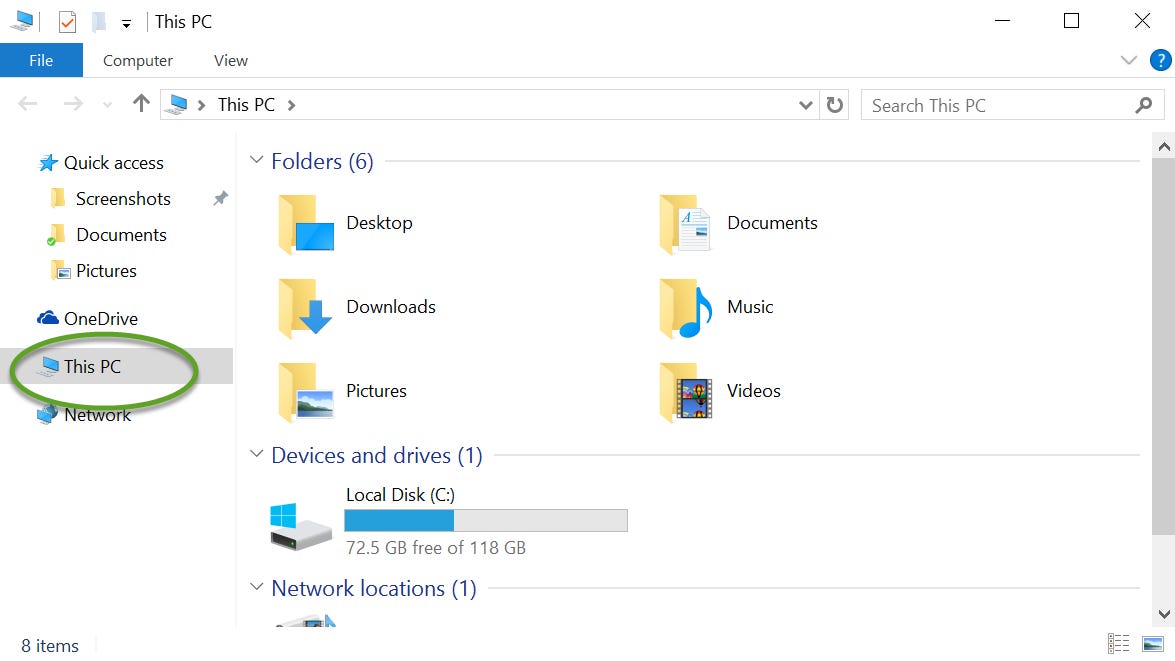Open the address bar history dropdown
The image size is (1175, 661).
pos(806,104)
